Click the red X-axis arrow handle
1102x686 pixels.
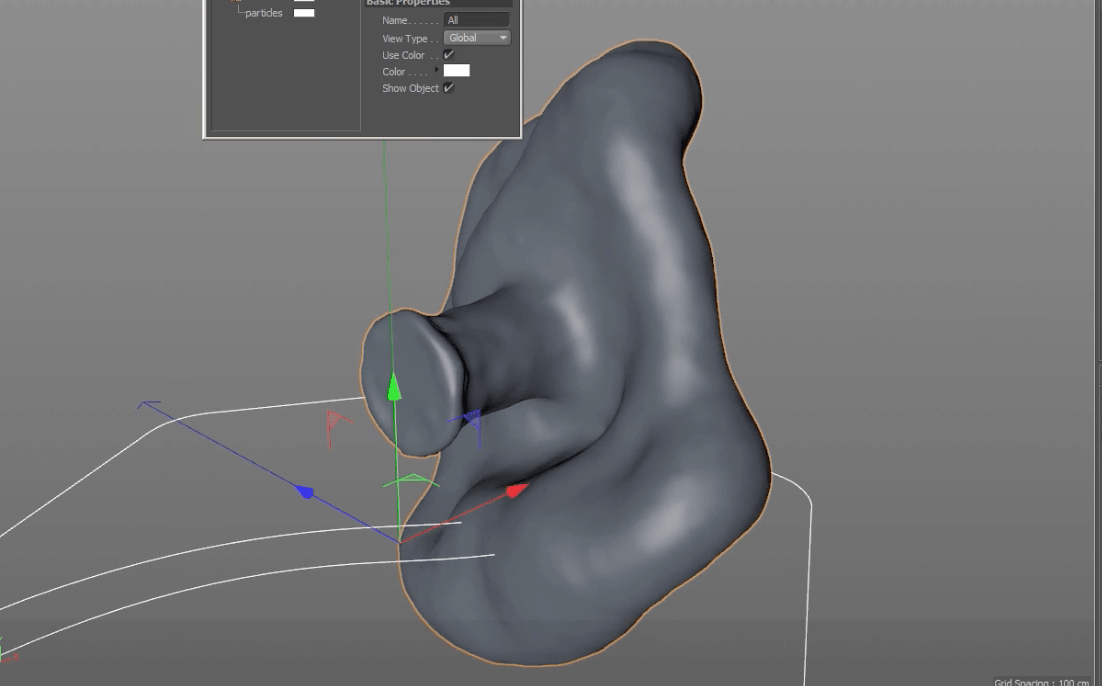click(x=517, y=490)
